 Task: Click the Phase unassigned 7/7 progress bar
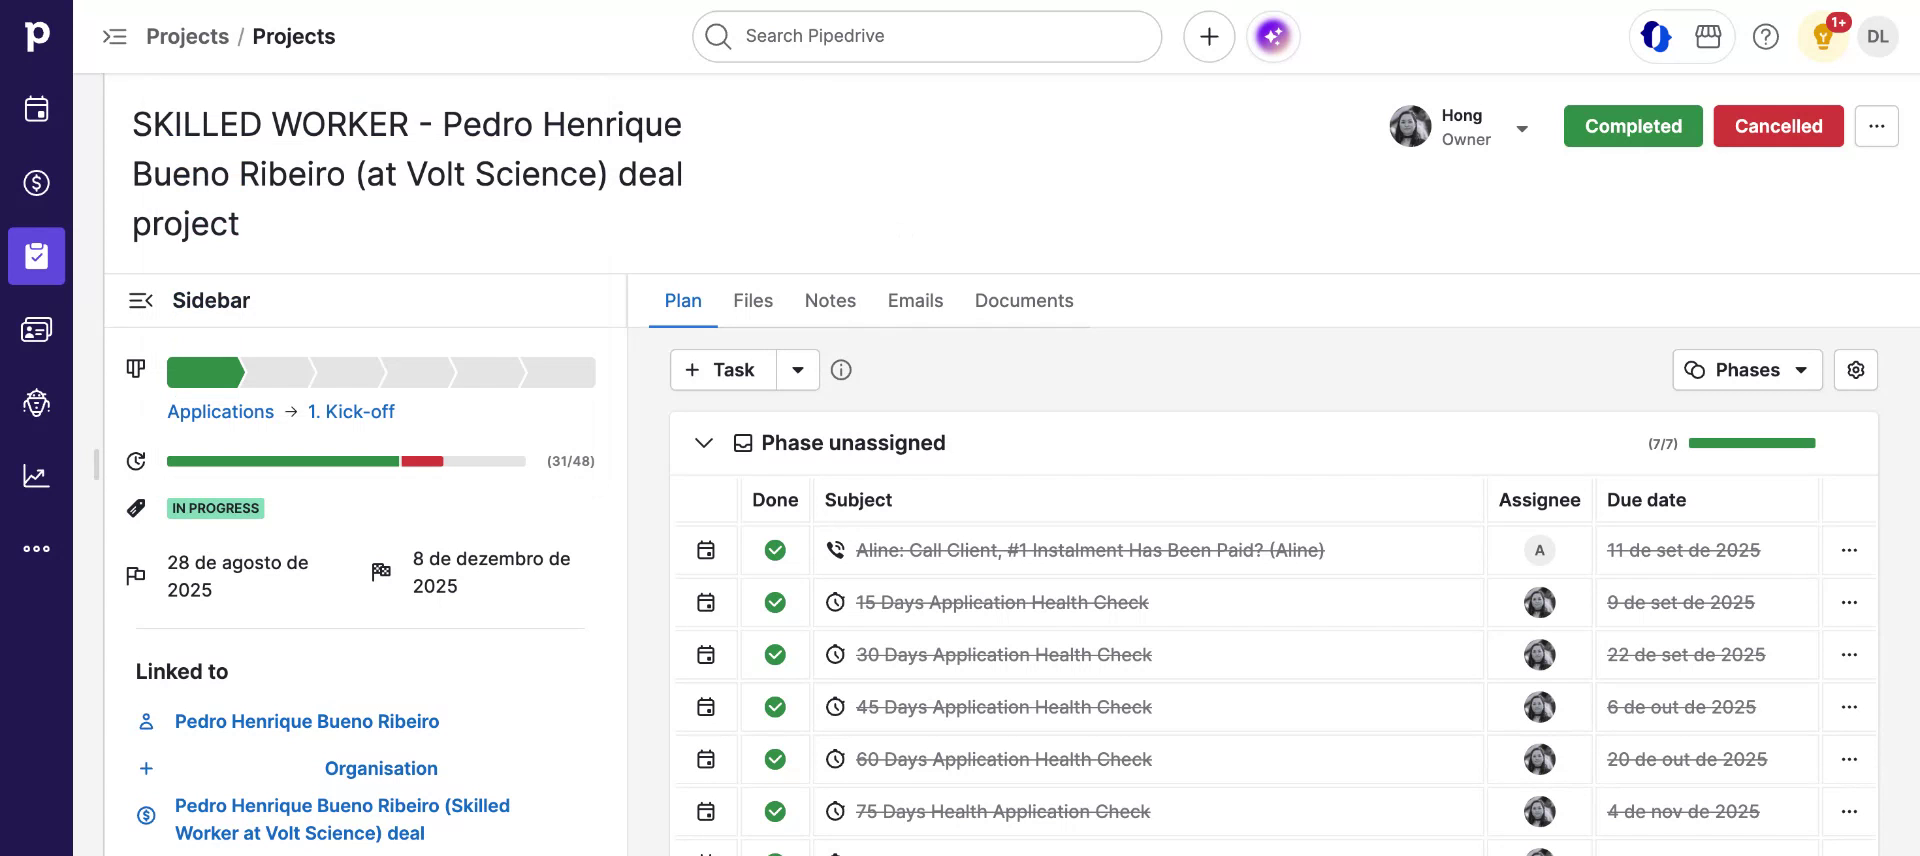tap(1752, 443)
